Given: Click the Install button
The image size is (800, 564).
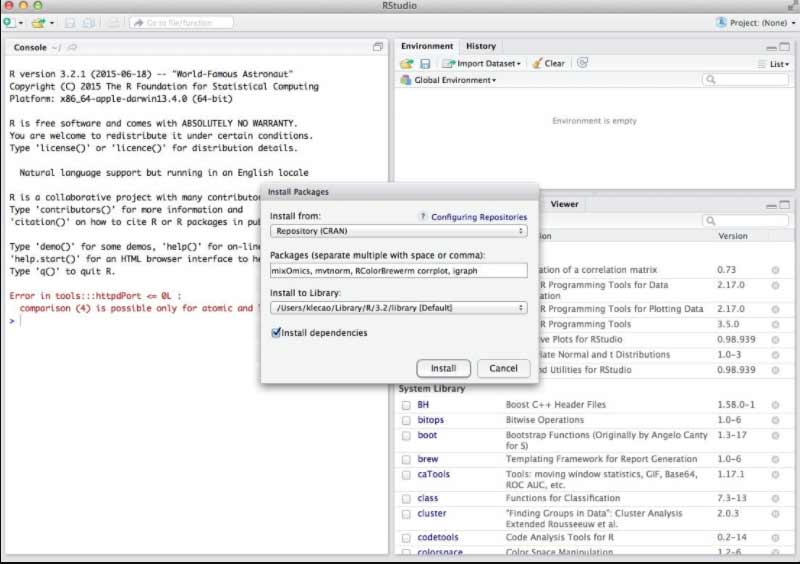Looking at the screenshot, I should tap(443, 368).
